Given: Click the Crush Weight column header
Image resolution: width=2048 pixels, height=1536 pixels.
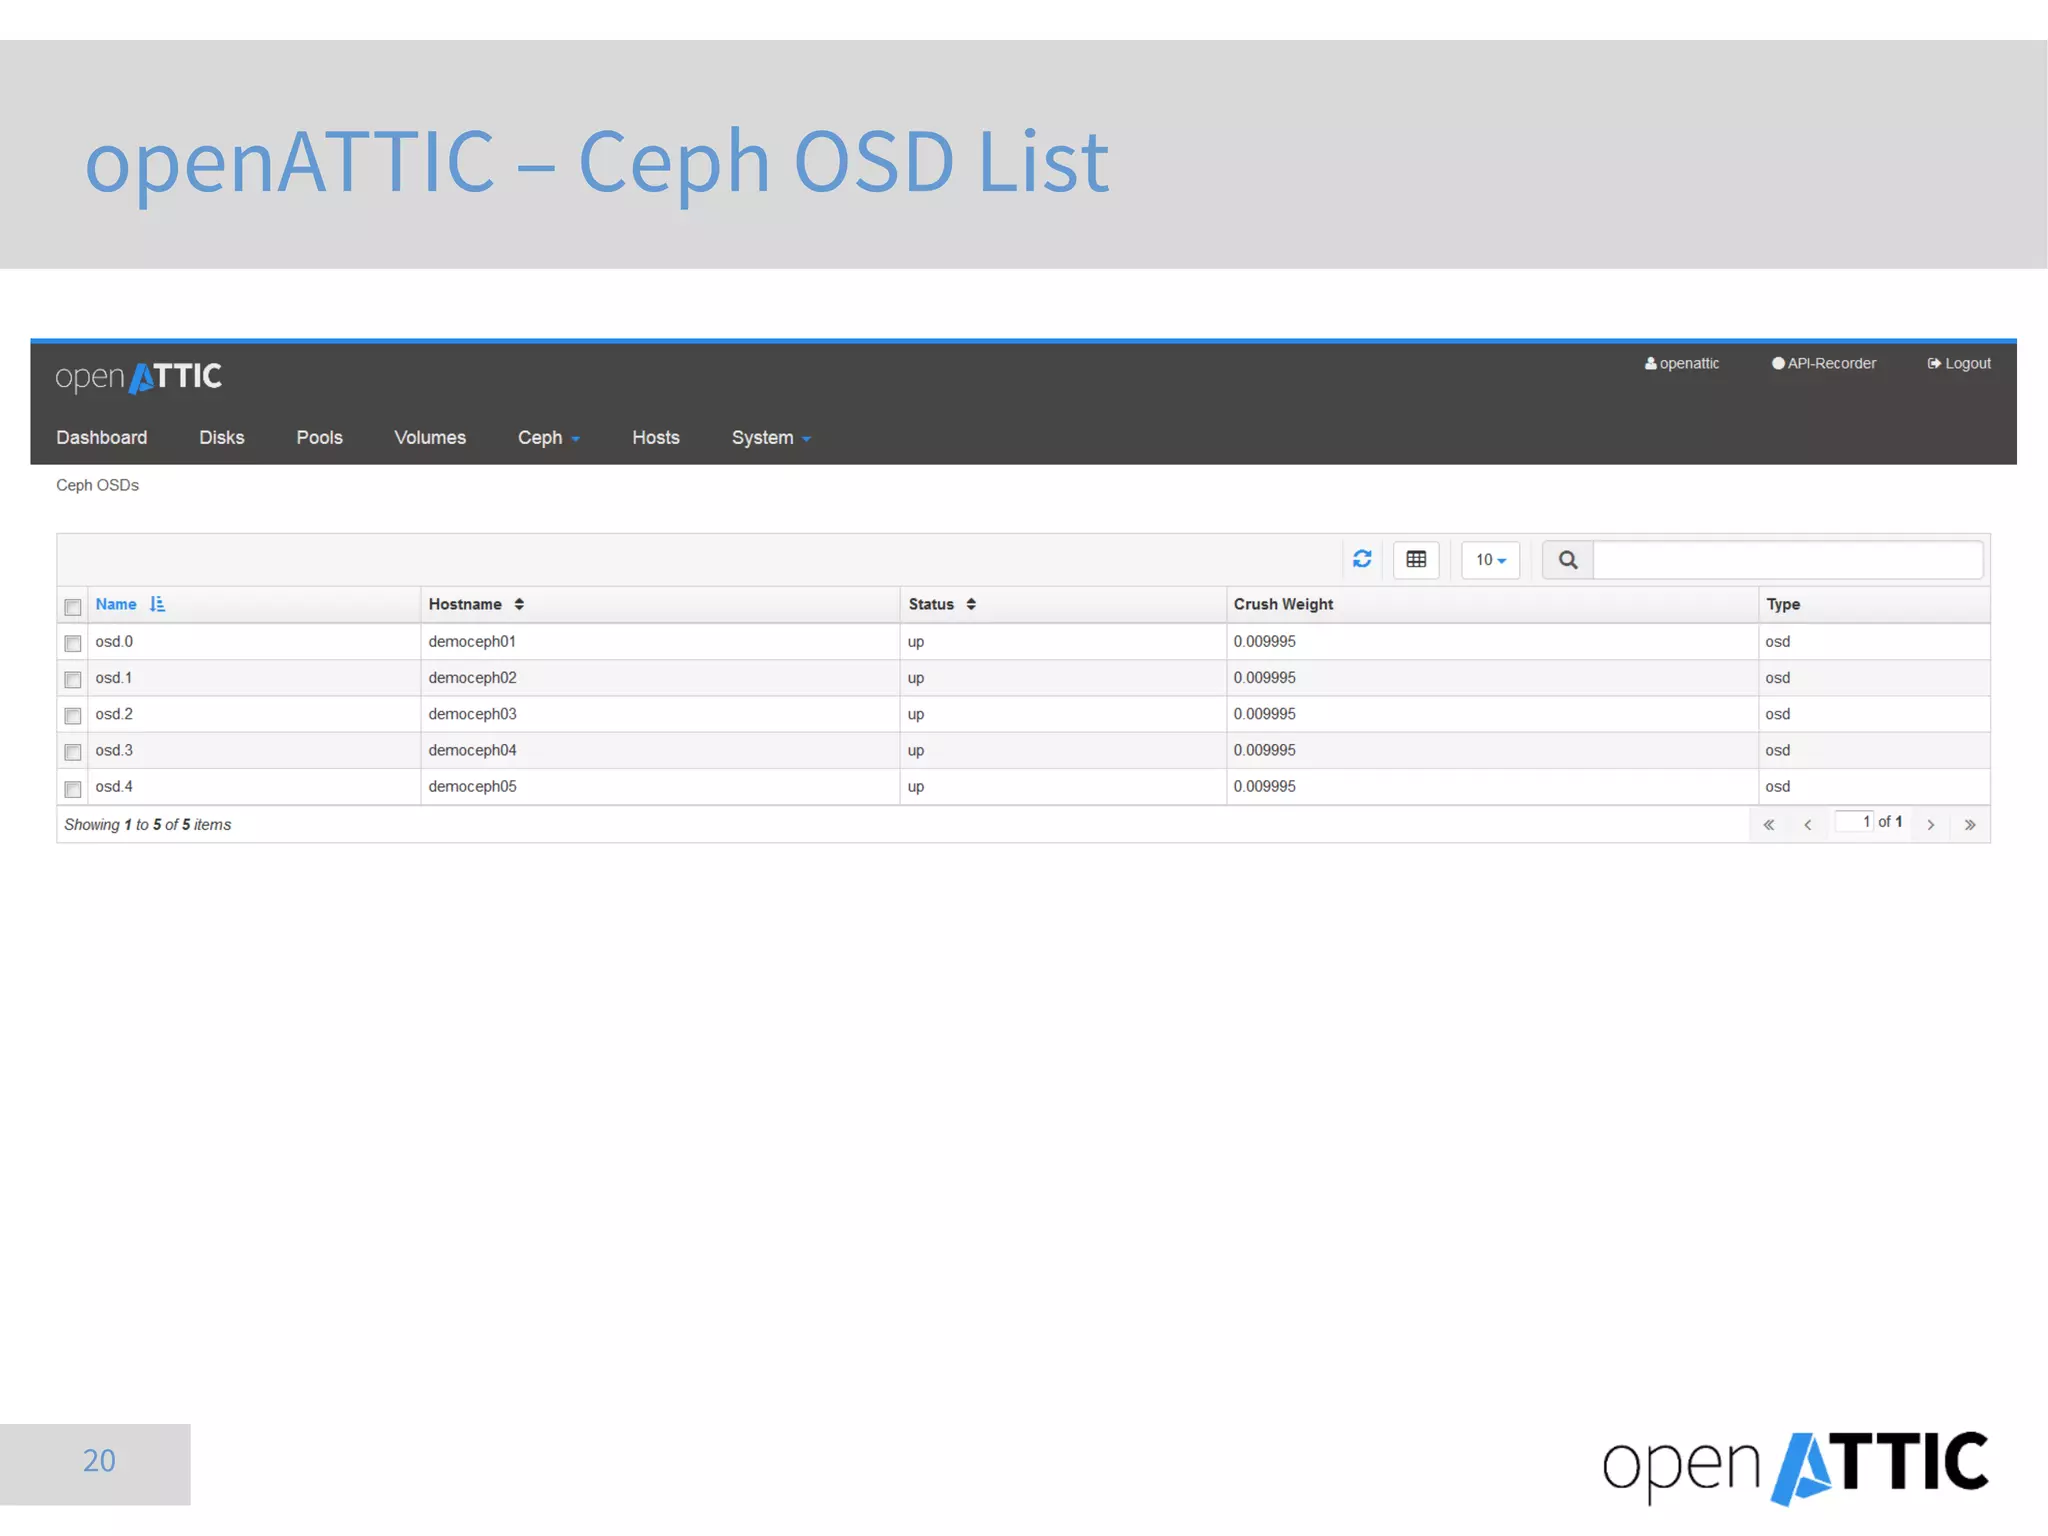Looking at the screenshot, I should click(1283, 604).
